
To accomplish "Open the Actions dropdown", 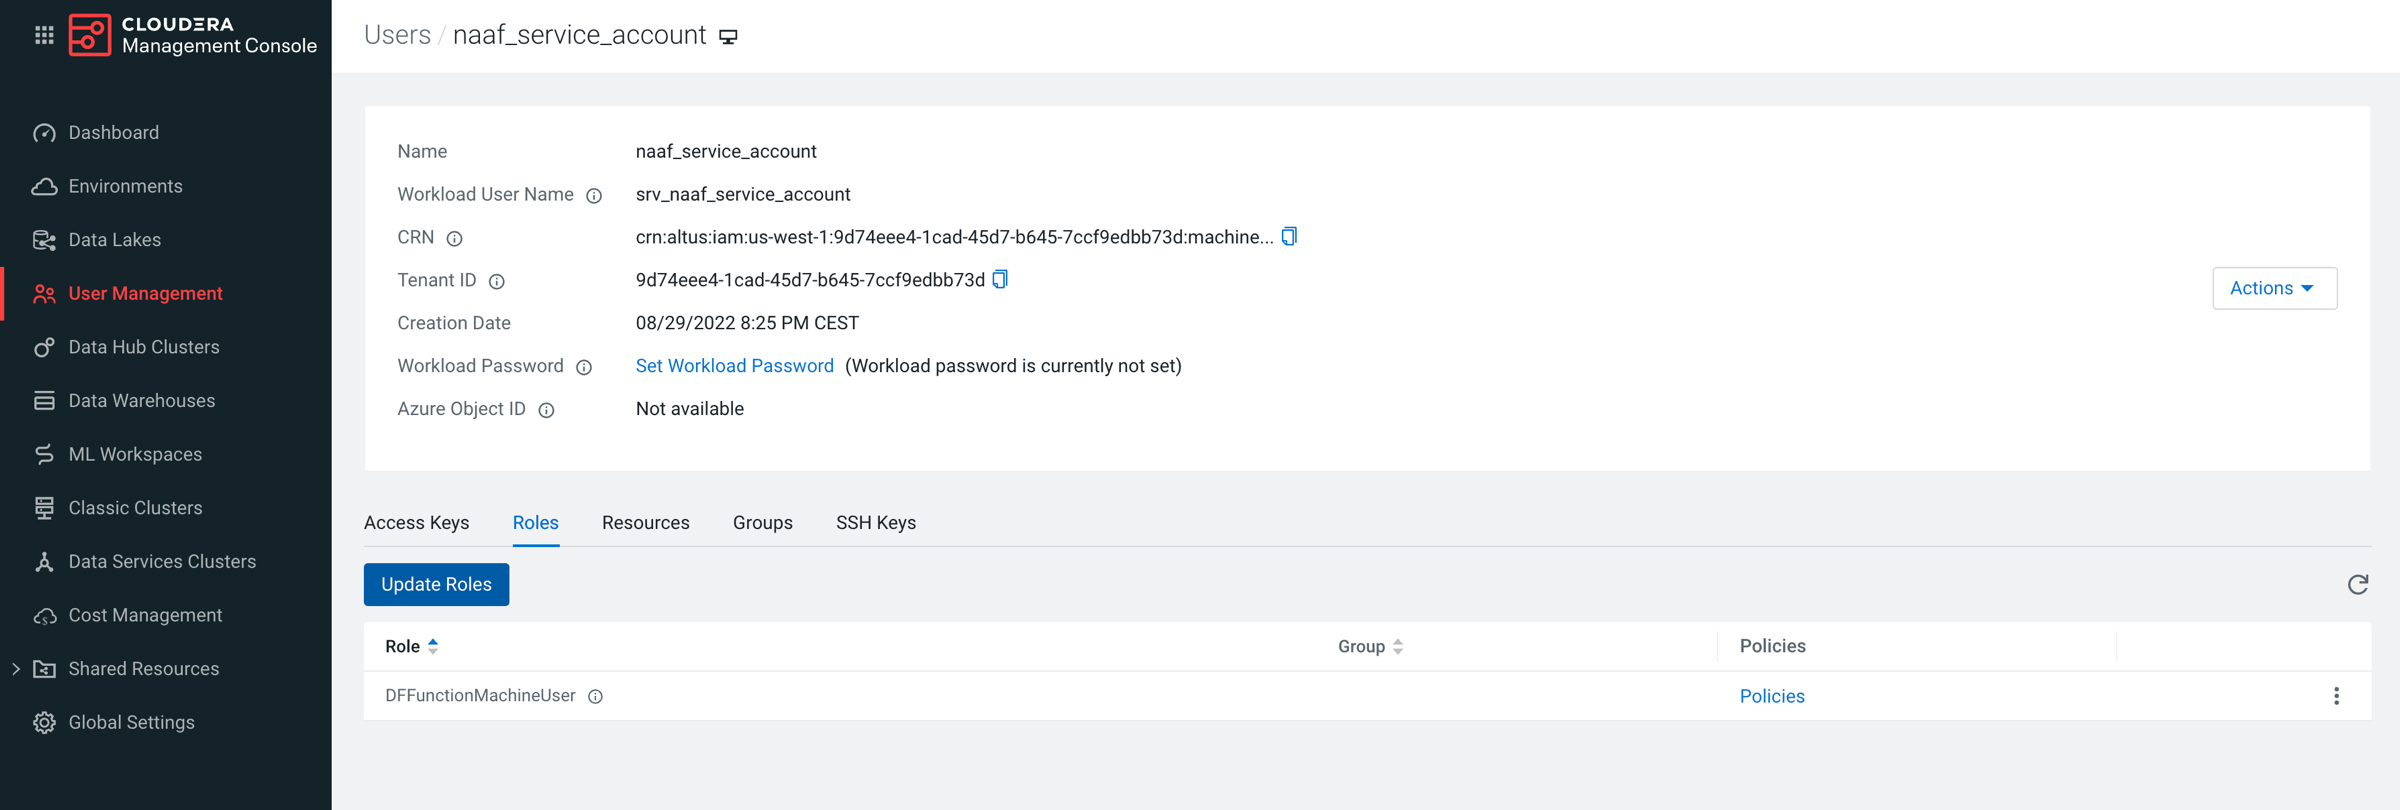I will 2274,288.
